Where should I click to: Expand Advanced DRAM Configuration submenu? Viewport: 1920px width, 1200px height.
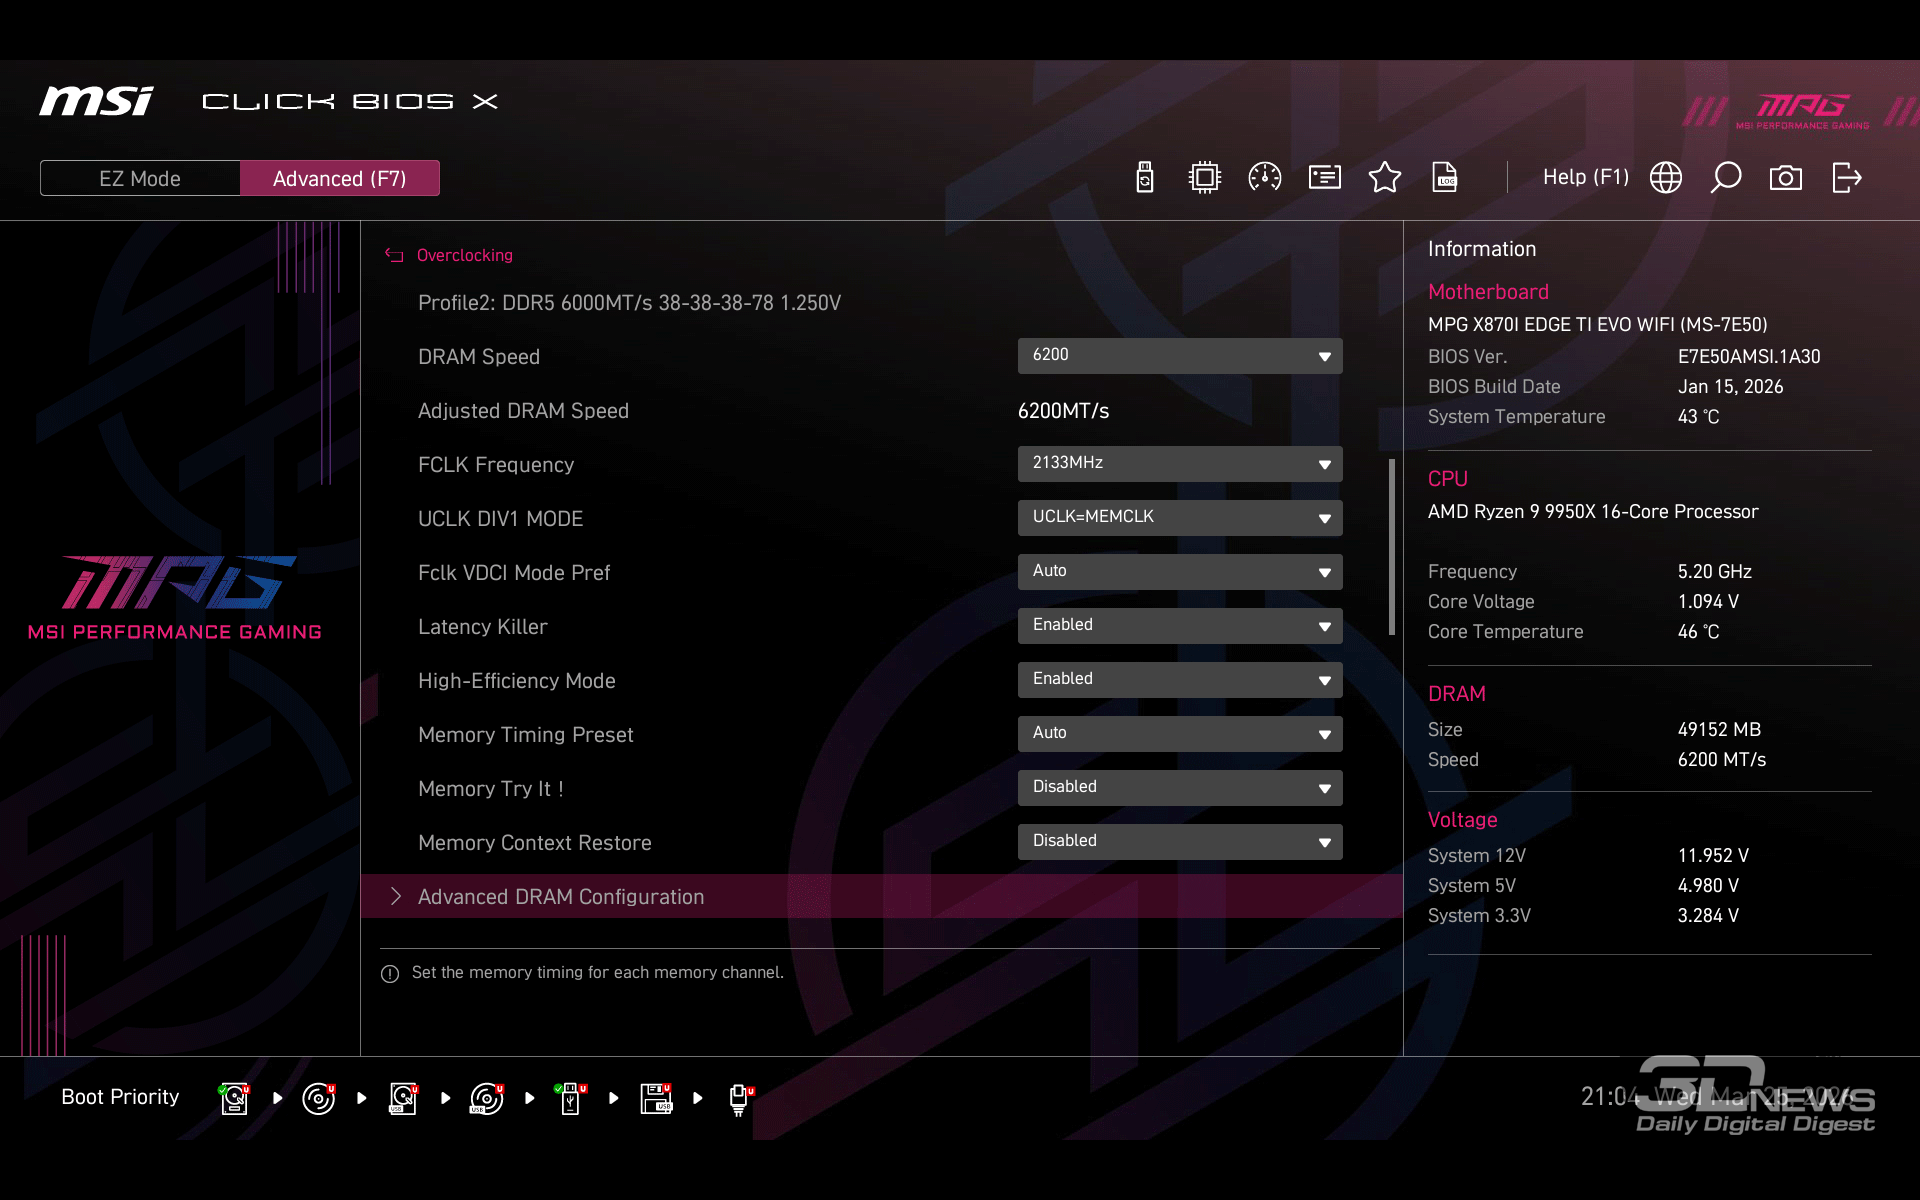(560, 897)
